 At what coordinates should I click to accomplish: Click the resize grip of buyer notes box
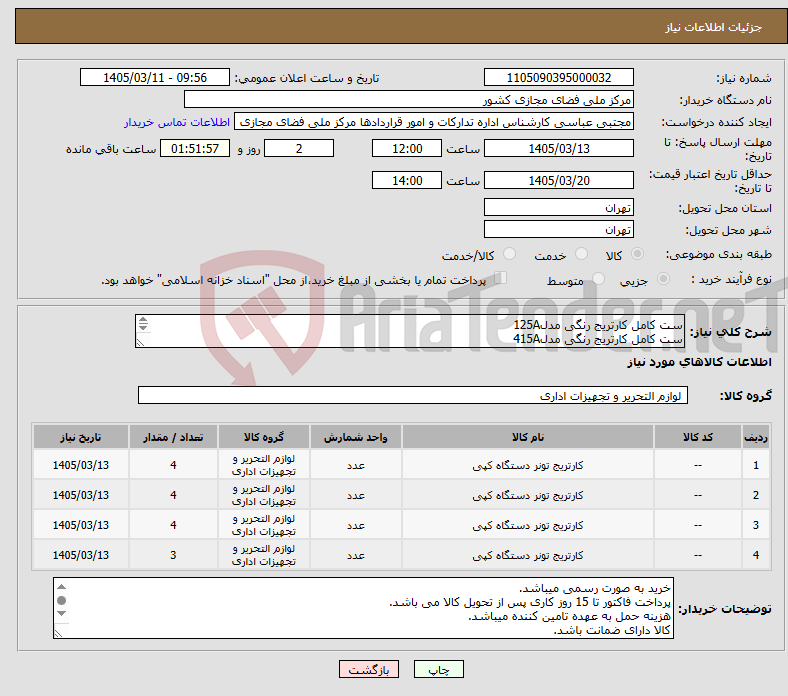click(x=58, y=633)
